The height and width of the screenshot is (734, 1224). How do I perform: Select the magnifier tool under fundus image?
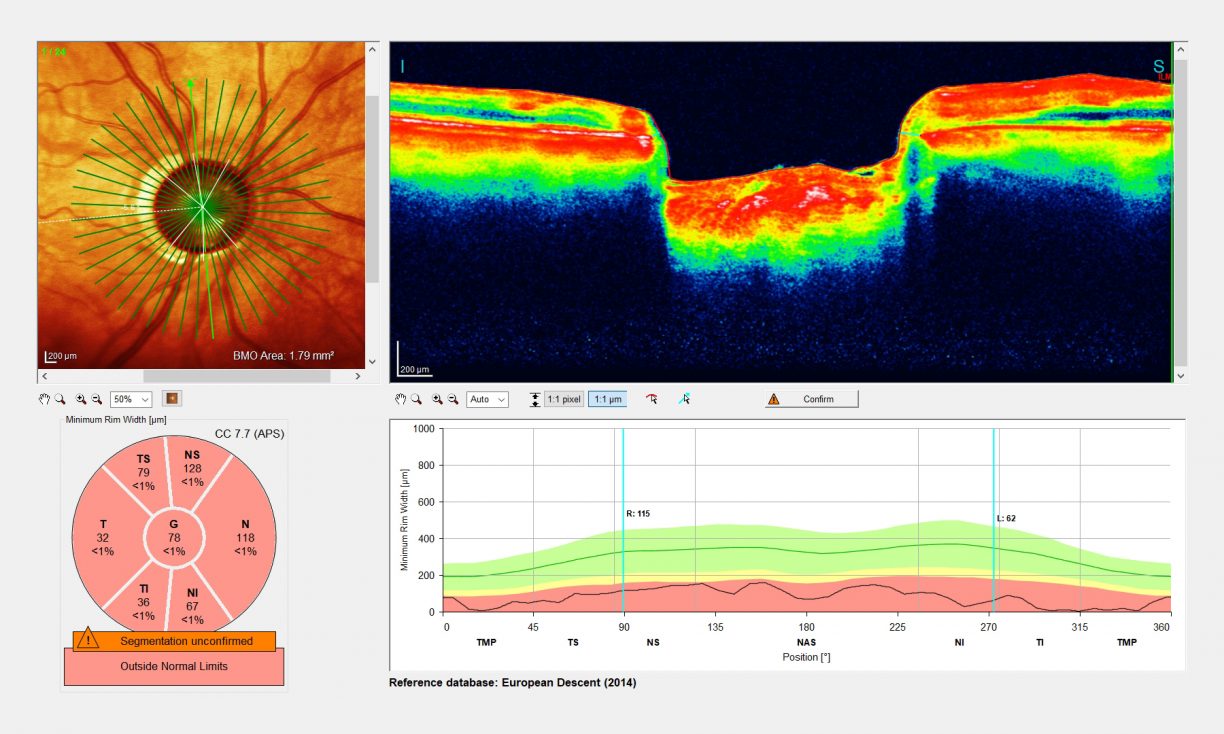click(60, 399)
